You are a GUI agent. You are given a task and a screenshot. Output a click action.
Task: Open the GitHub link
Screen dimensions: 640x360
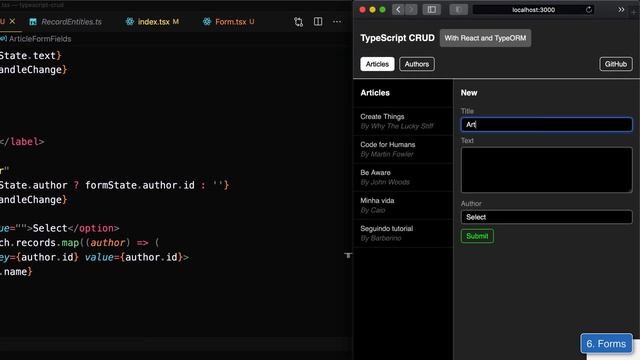point(616,64)
